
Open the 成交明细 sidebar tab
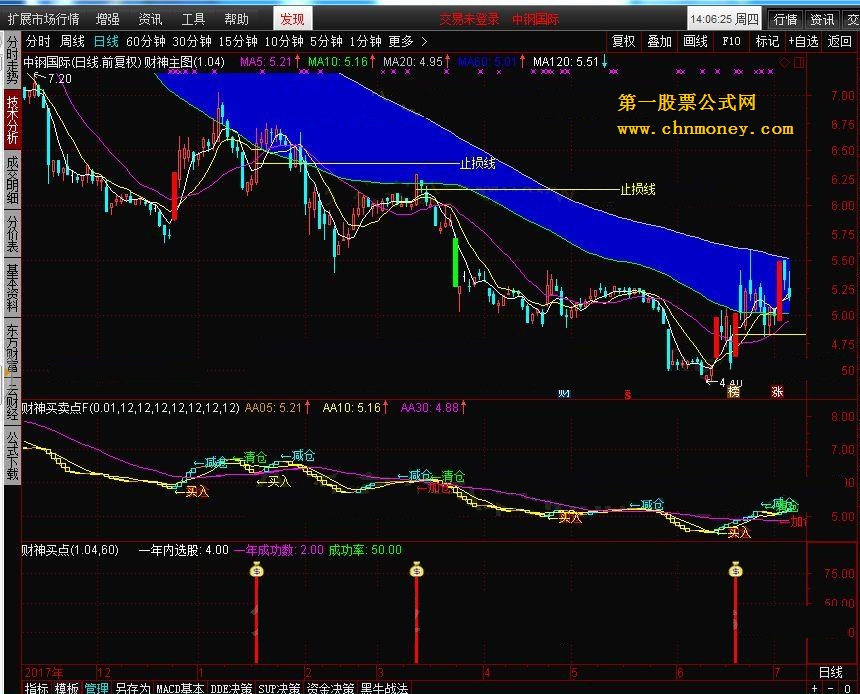click(x=12, y=180)
